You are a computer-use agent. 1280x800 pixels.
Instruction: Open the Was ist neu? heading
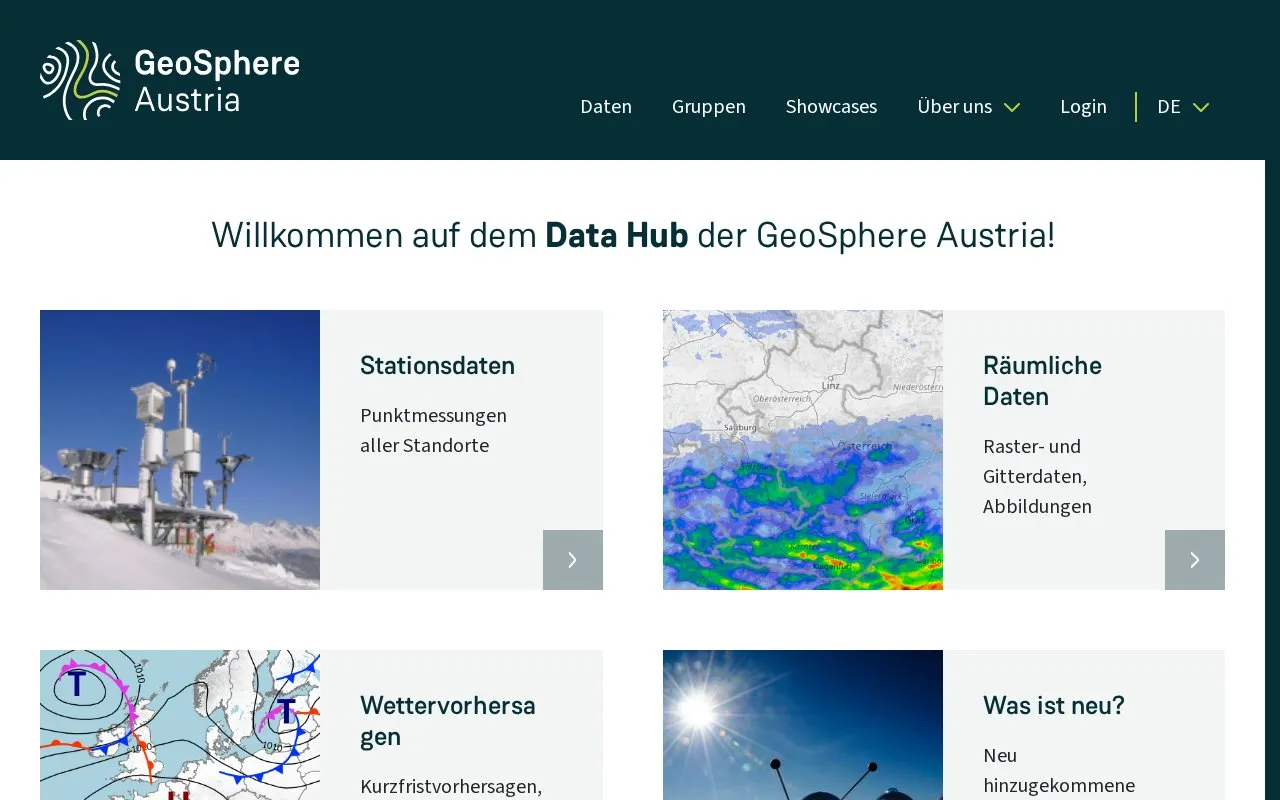pyautogui.click(x=1054, y=705)
